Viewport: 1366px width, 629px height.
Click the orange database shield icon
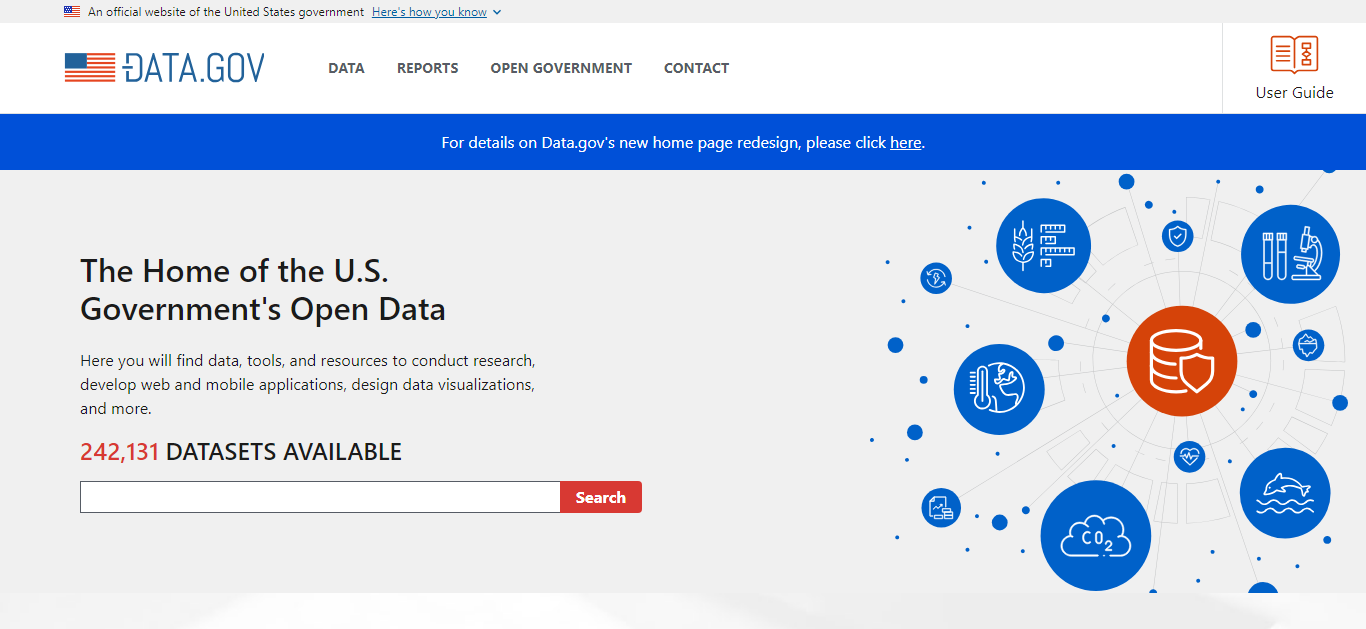click(x=1181, y=361)
